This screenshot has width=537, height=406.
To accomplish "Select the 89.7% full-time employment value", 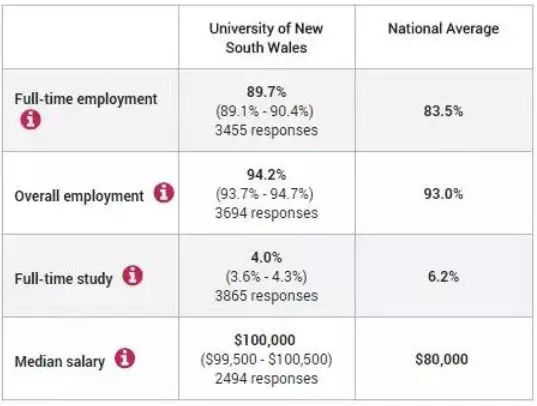I will click(266, 92).
